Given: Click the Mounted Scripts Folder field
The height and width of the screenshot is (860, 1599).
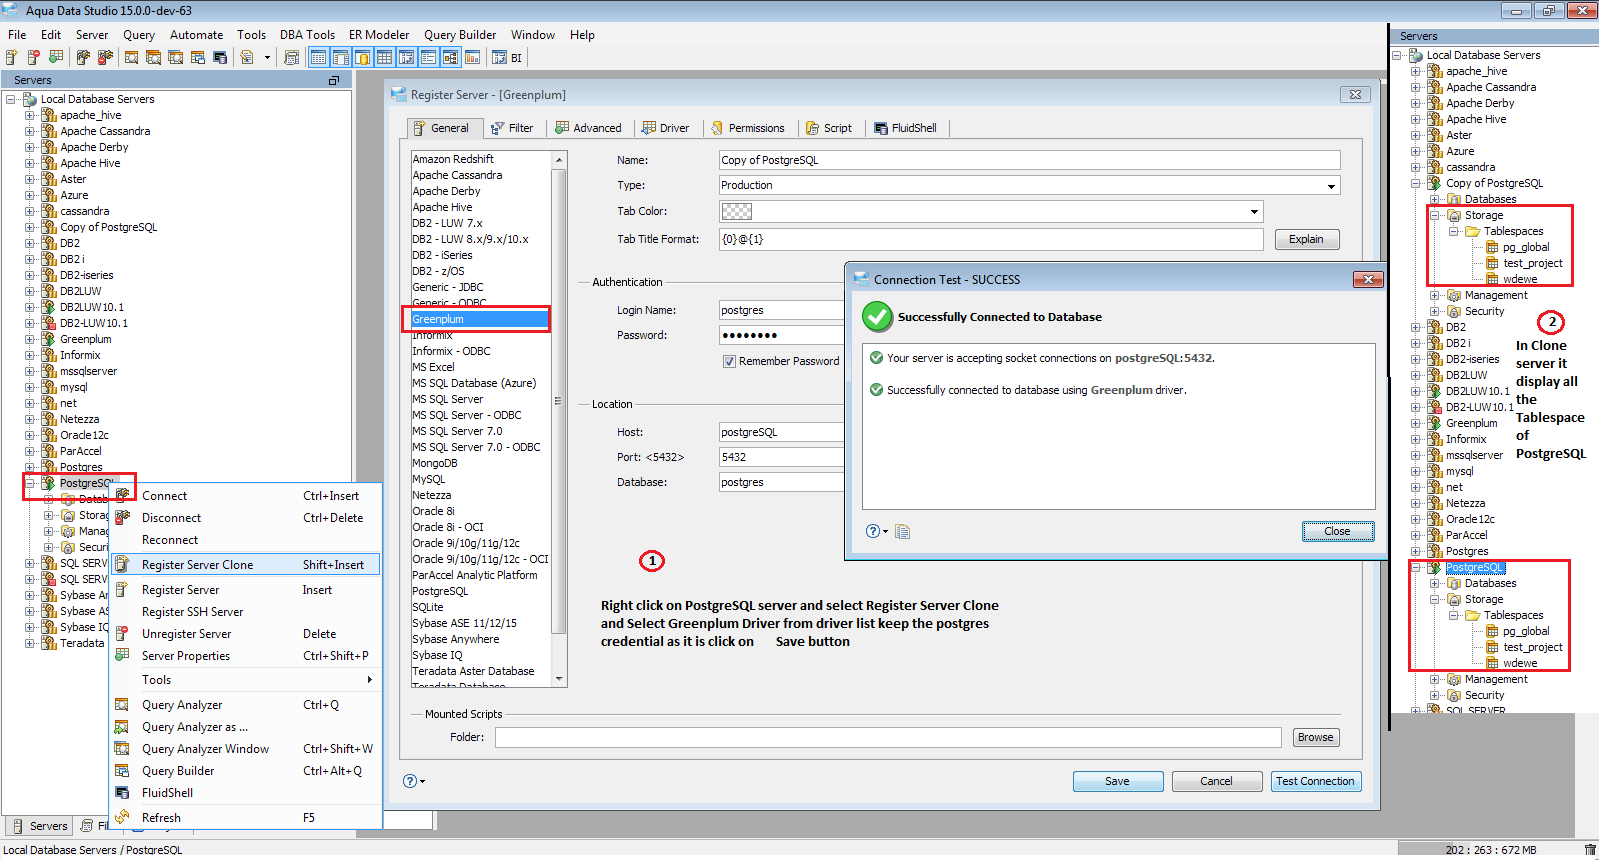Looking at the screenshot, I should click(888, 737).
